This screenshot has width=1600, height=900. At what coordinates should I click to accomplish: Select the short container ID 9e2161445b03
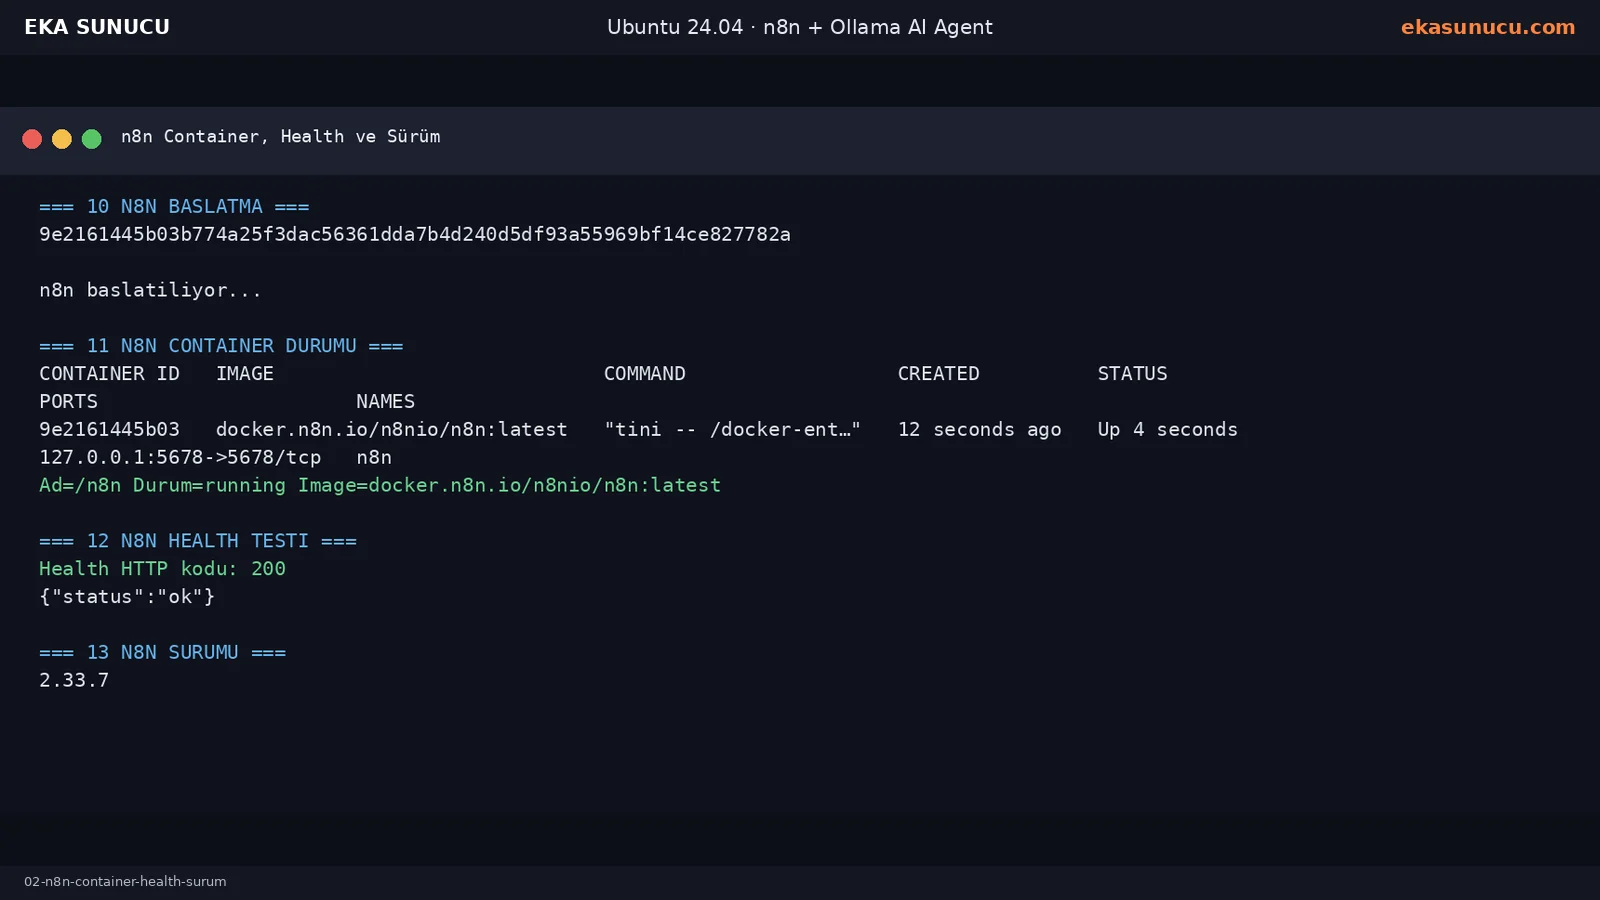click(109, 429)
